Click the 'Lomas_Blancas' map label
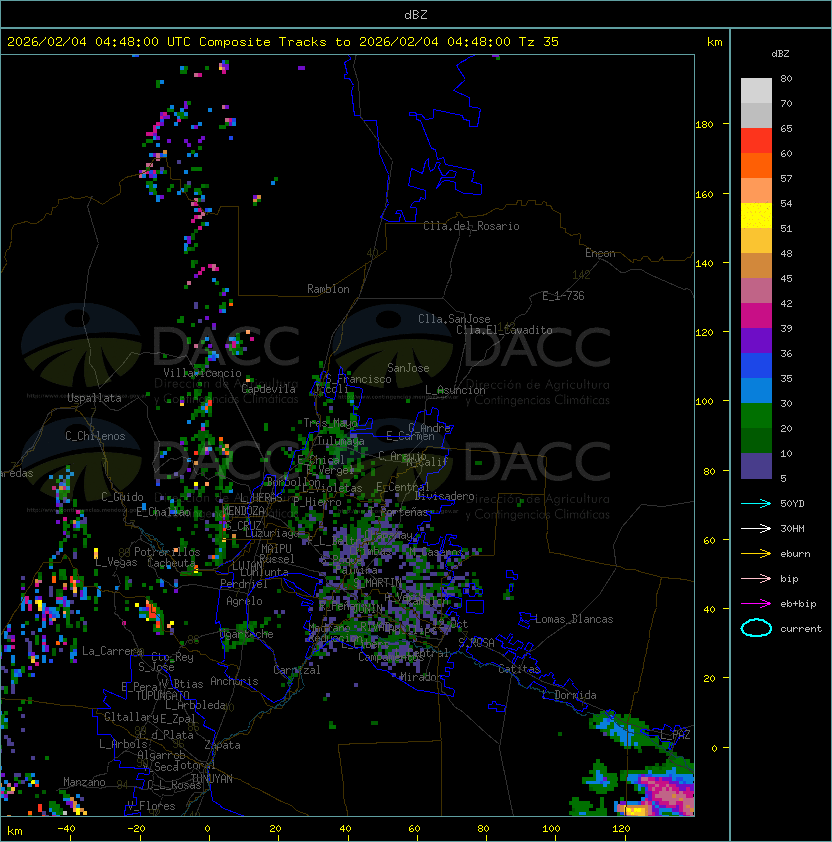832x842 pixels. (574, 619)
